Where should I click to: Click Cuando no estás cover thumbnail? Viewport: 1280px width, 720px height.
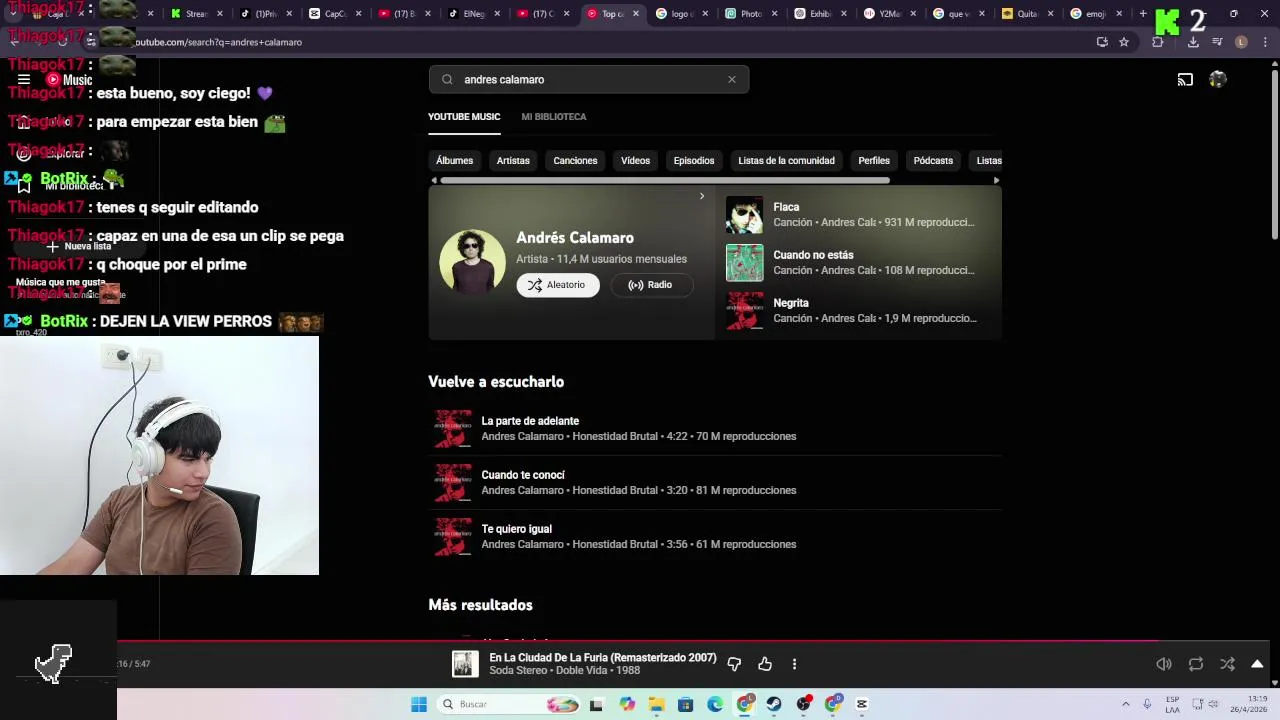[744, 263]
